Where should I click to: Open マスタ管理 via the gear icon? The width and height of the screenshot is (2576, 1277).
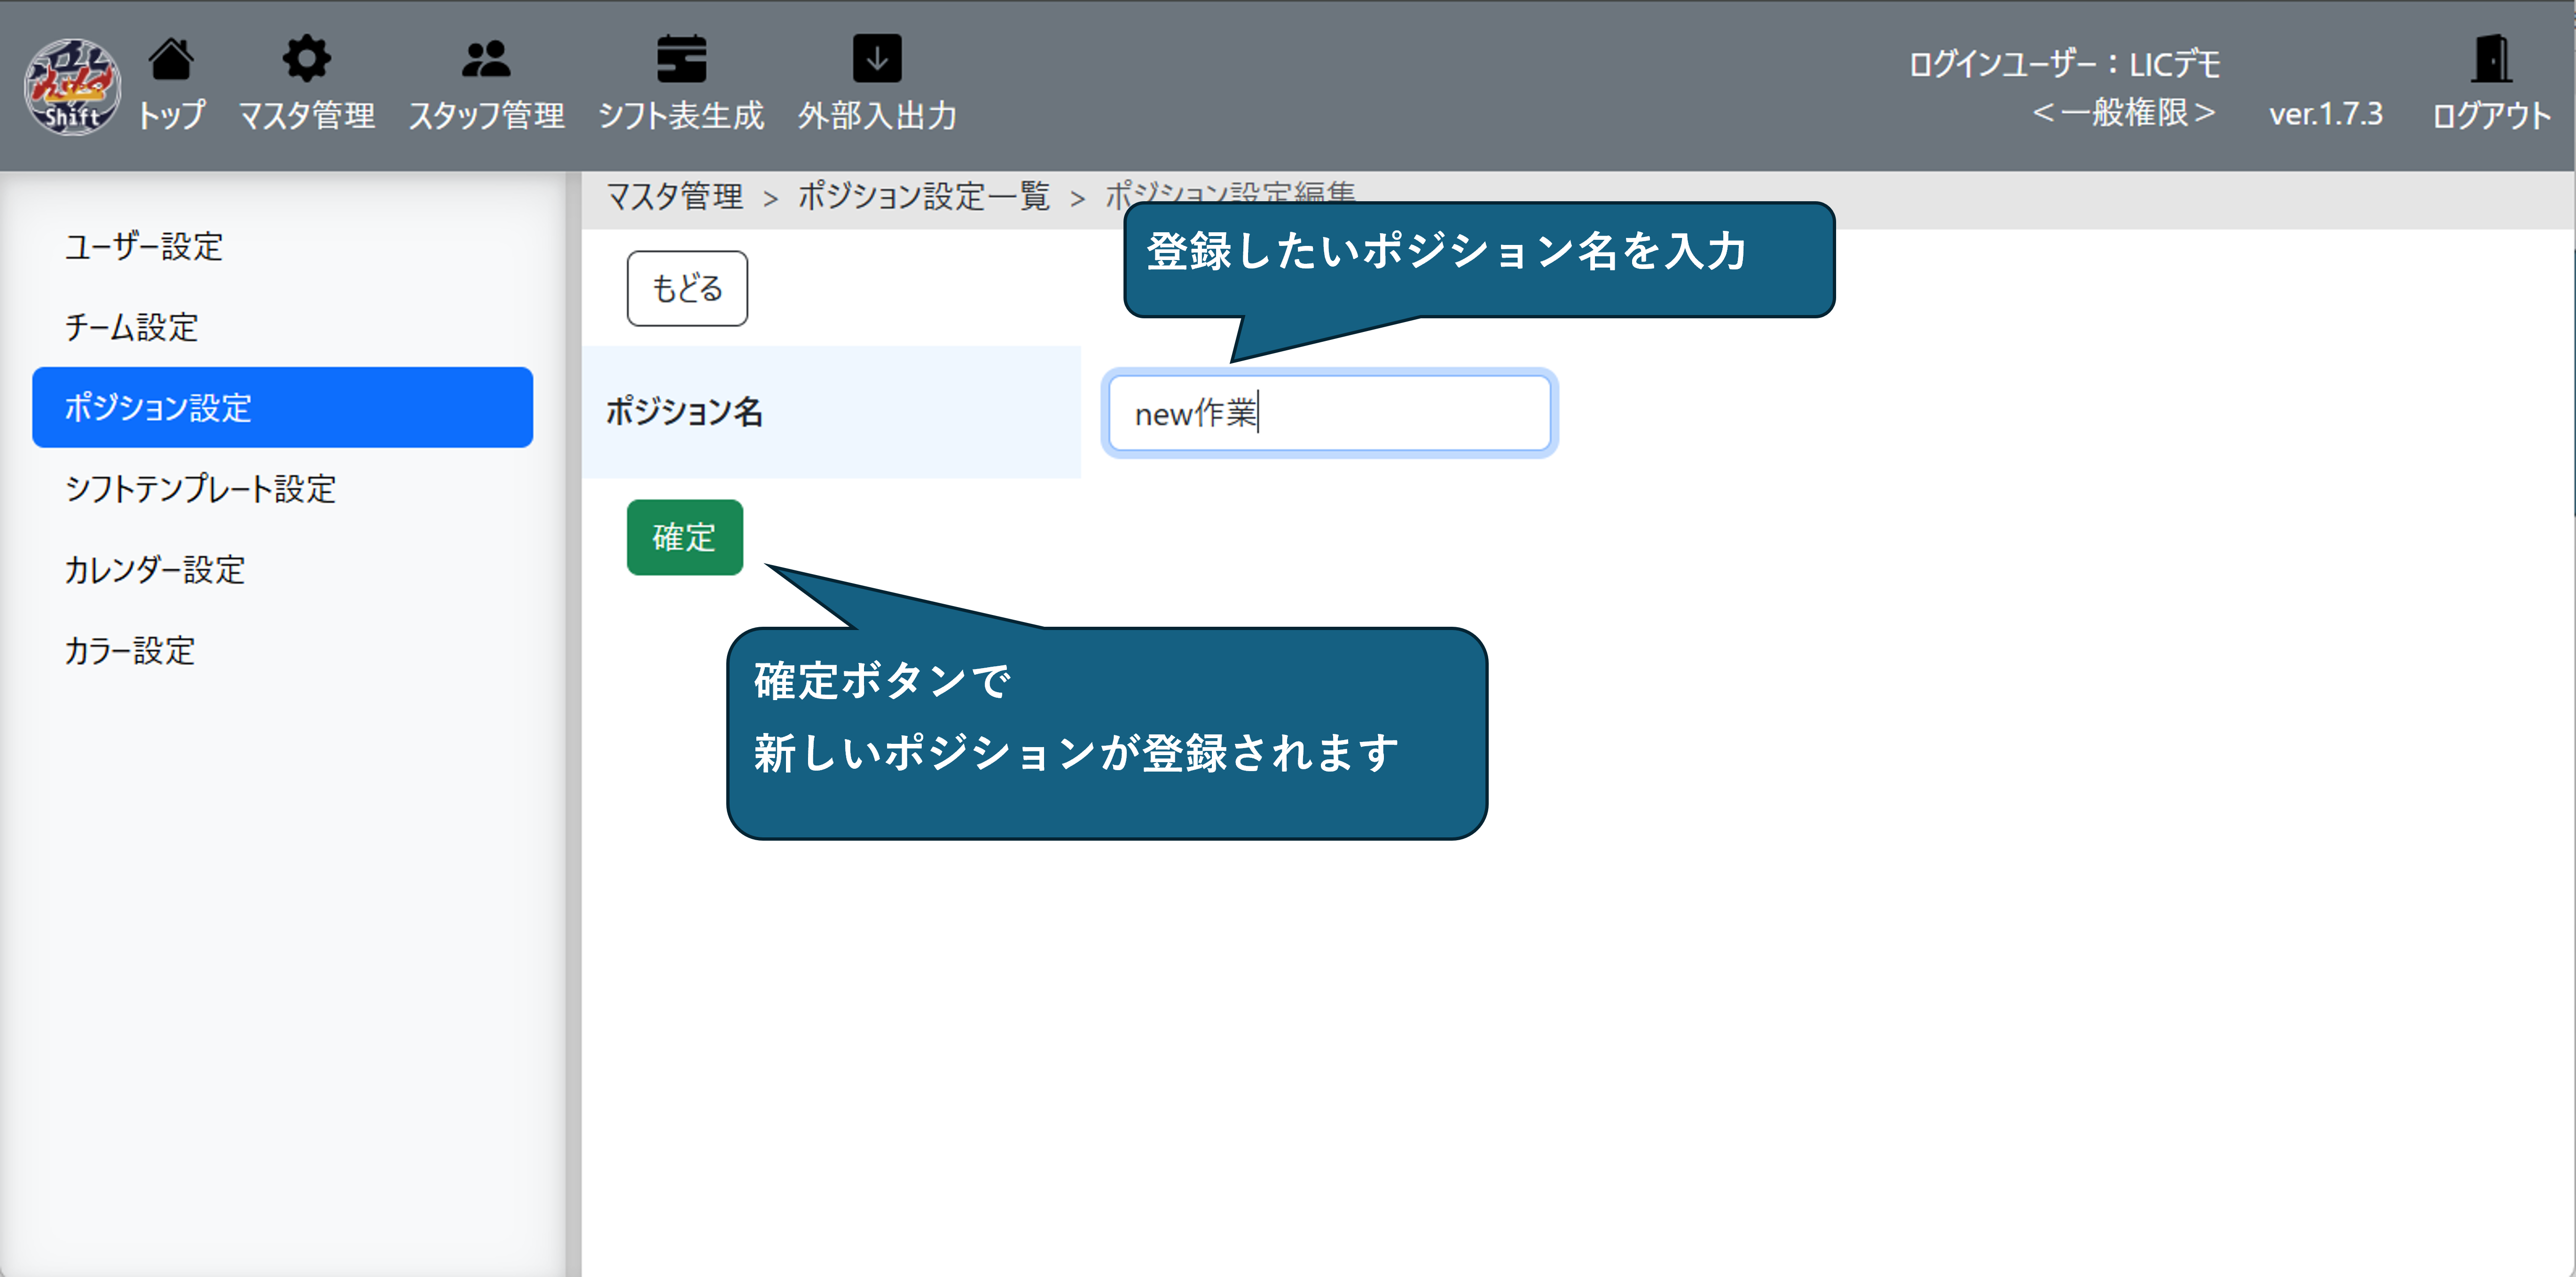[306, 59]
